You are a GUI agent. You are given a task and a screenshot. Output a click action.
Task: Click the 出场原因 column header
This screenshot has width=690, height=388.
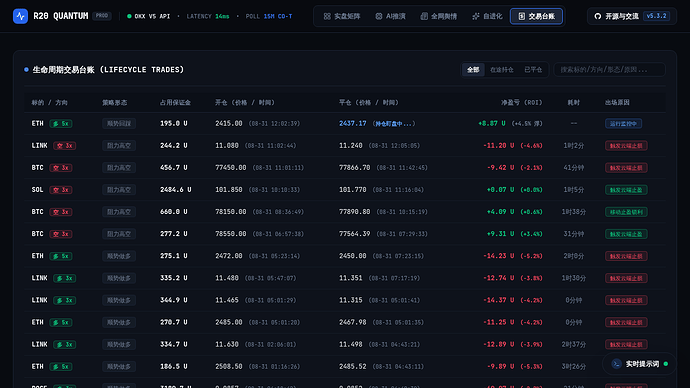pos(617,102)
